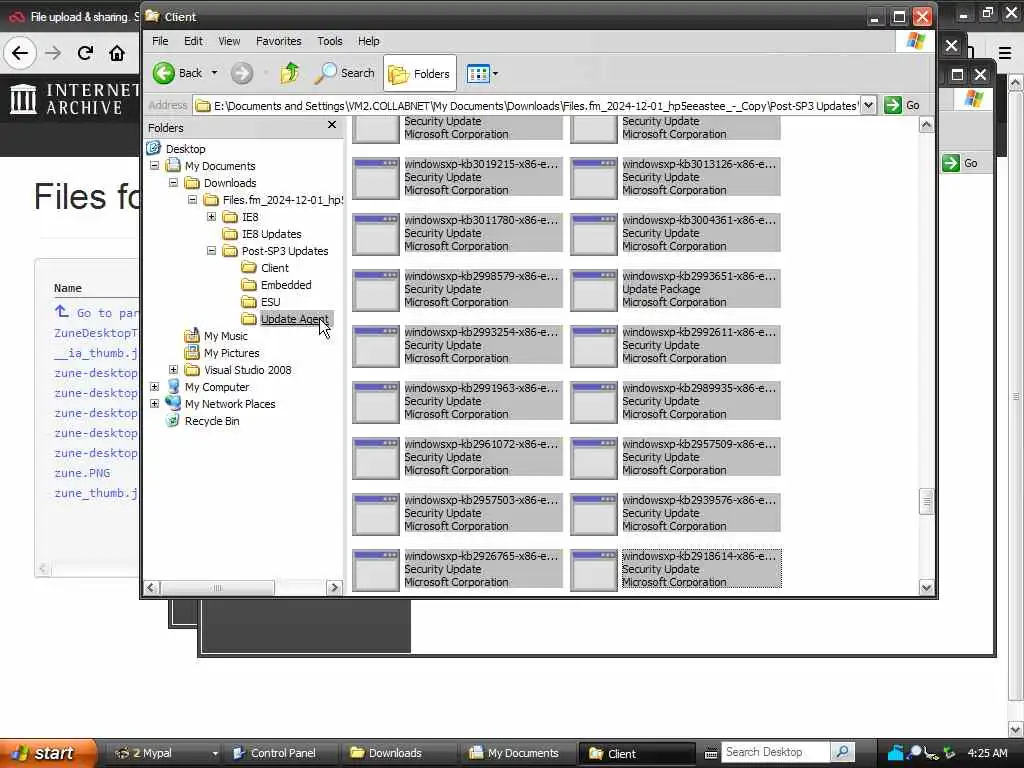The height and width of the screenshot is (768, 1024).
Task: Click the file list scroll down arrow
Action: pos(926,587)
